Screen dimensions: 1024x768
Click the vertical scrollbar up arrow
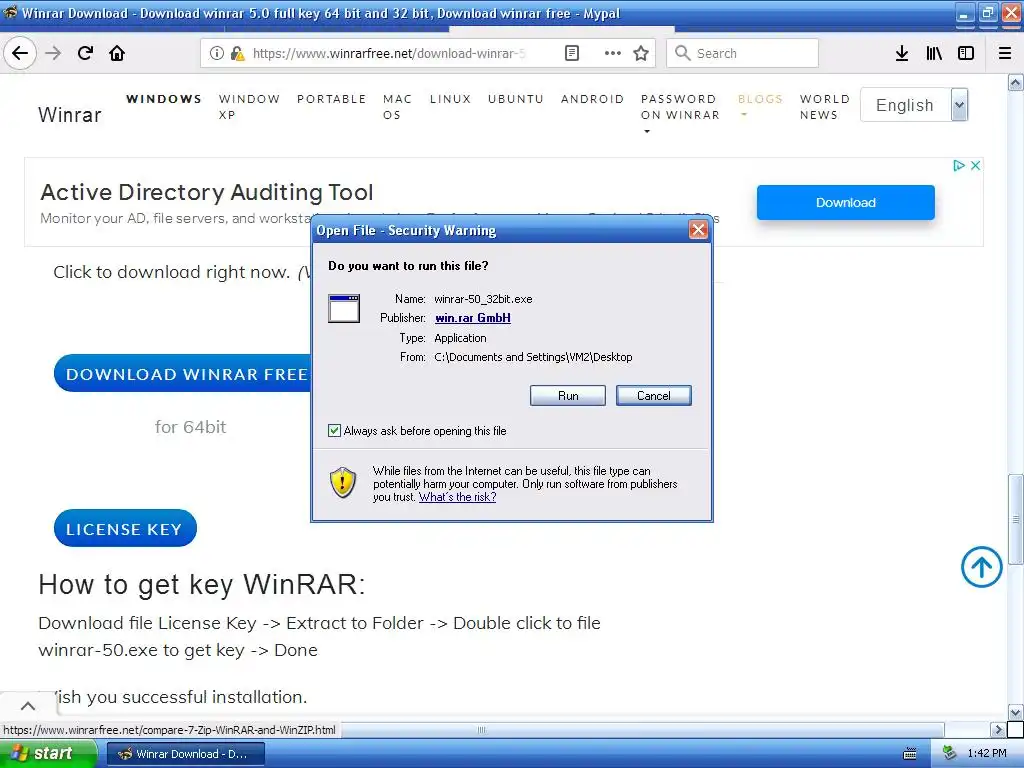pyautogui.click(x=1016, y=82)
